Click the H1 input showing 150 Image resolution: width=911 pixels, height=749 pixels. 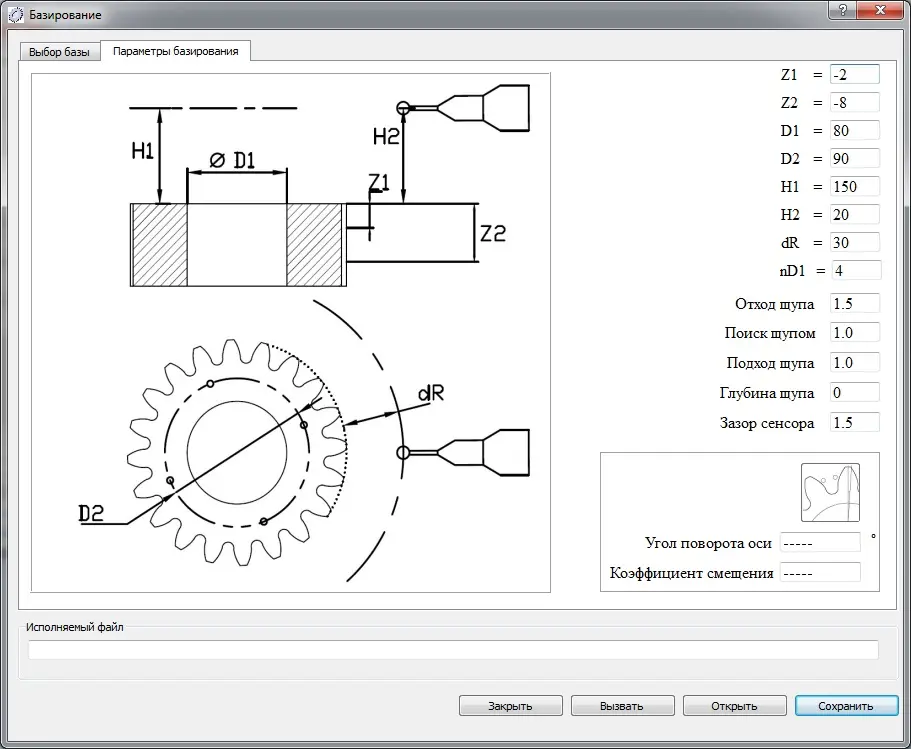(854, 186)
